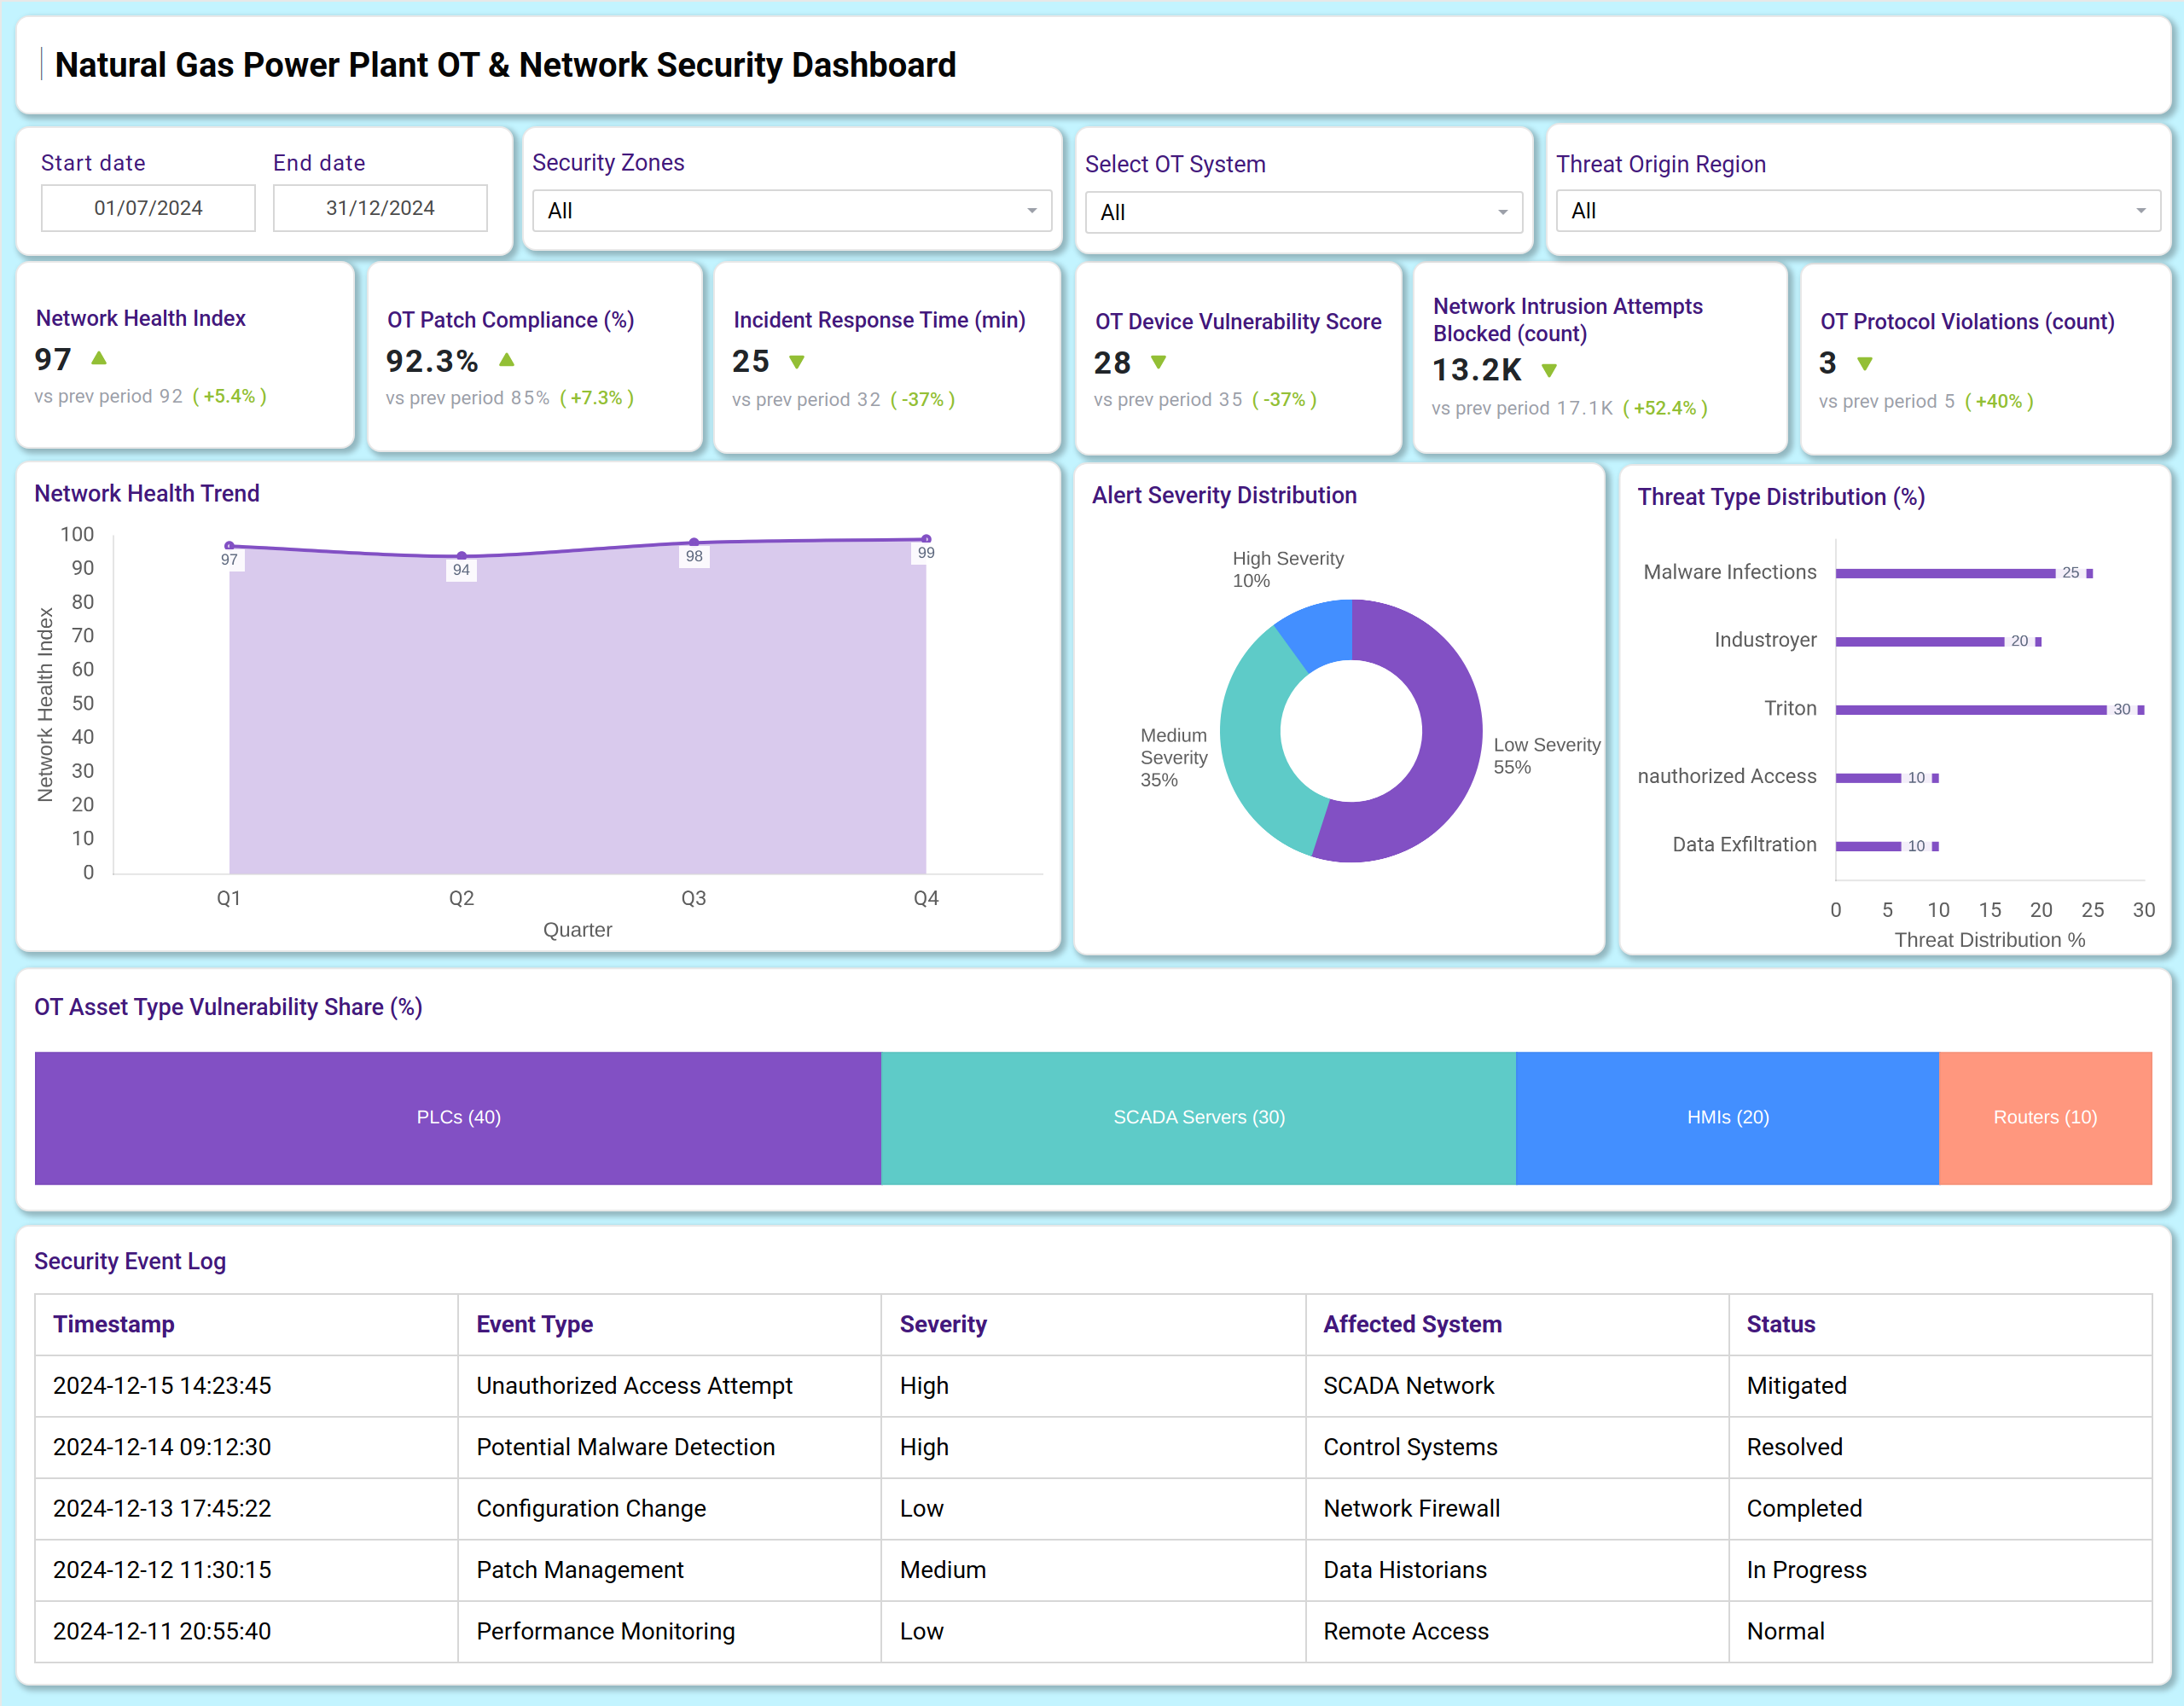The image size is (2184, 1706).
Task: Open the End date input field
Action: [380, 208]
